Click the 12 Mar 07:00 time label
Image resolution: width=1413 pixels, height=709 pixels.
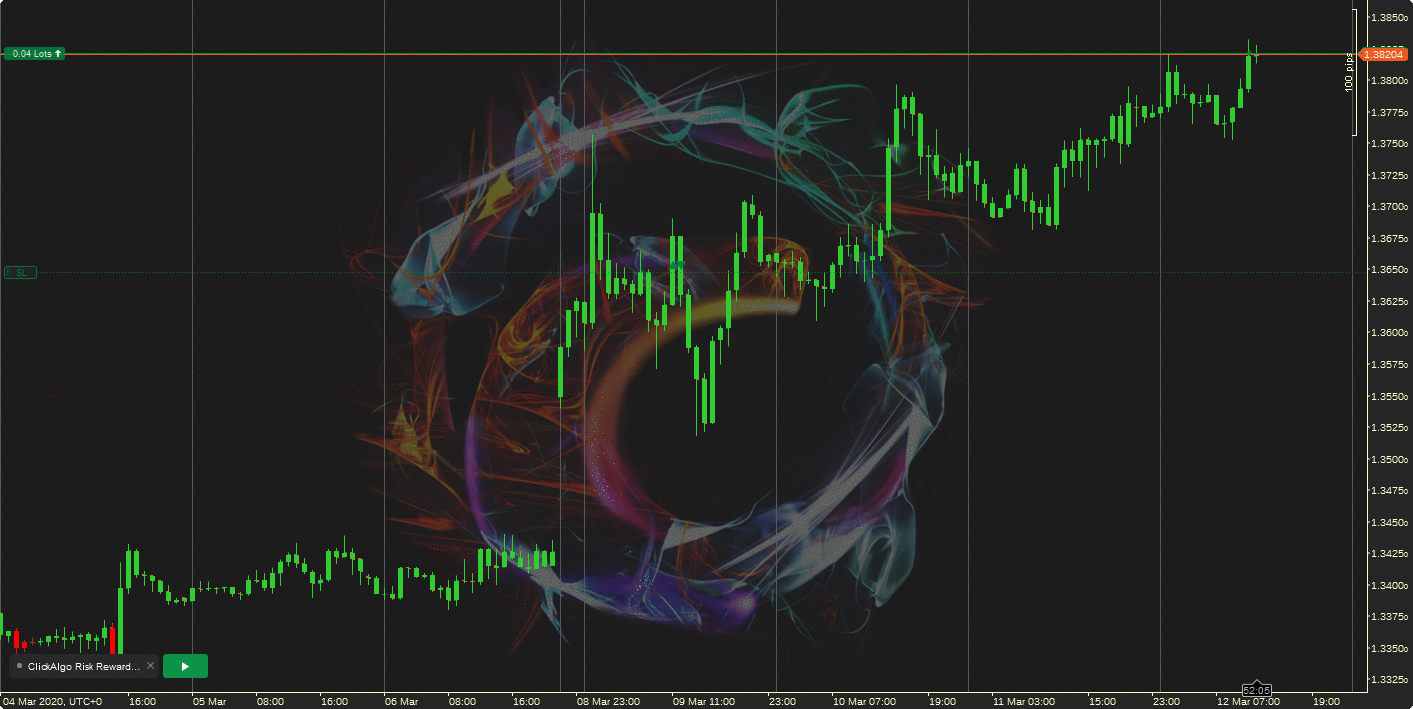pyautogui.click(x=1248, y=702)
